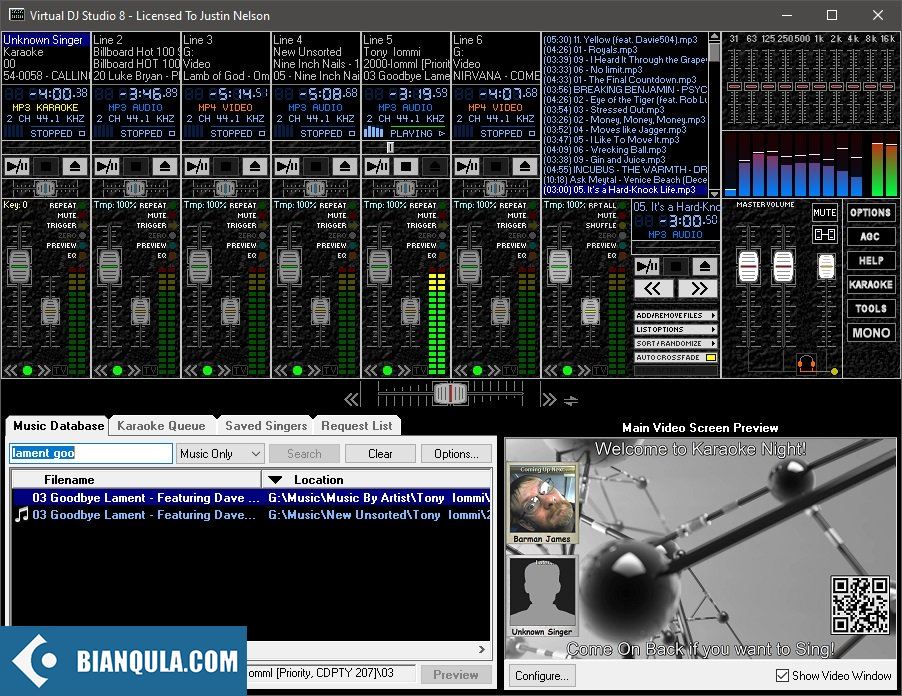Click the green status dot on Line 3 strip
The image size is (902, 696).
(x=207, y=370)
